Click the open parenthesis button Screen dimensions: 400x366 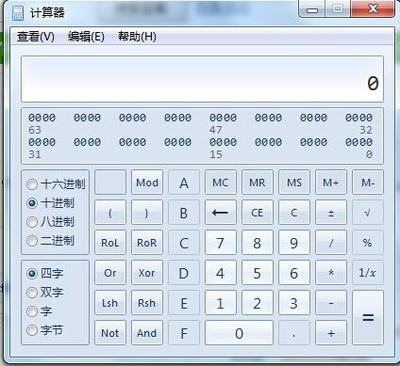110,213
